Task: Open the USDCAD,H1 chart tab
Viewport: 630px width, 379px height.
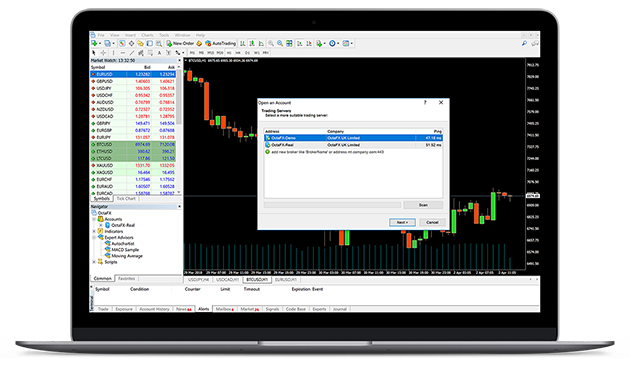Action: [227, 279]
